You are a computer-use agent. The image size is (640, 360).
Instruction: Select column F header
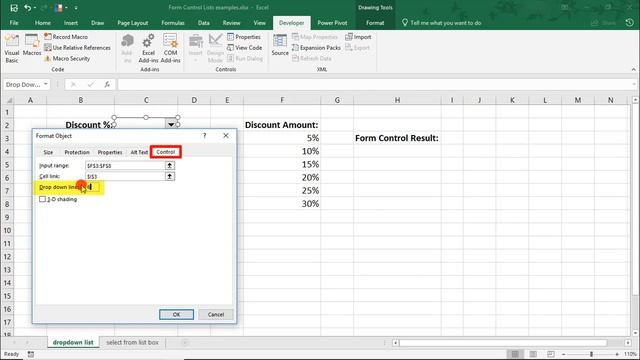(282, 100)
